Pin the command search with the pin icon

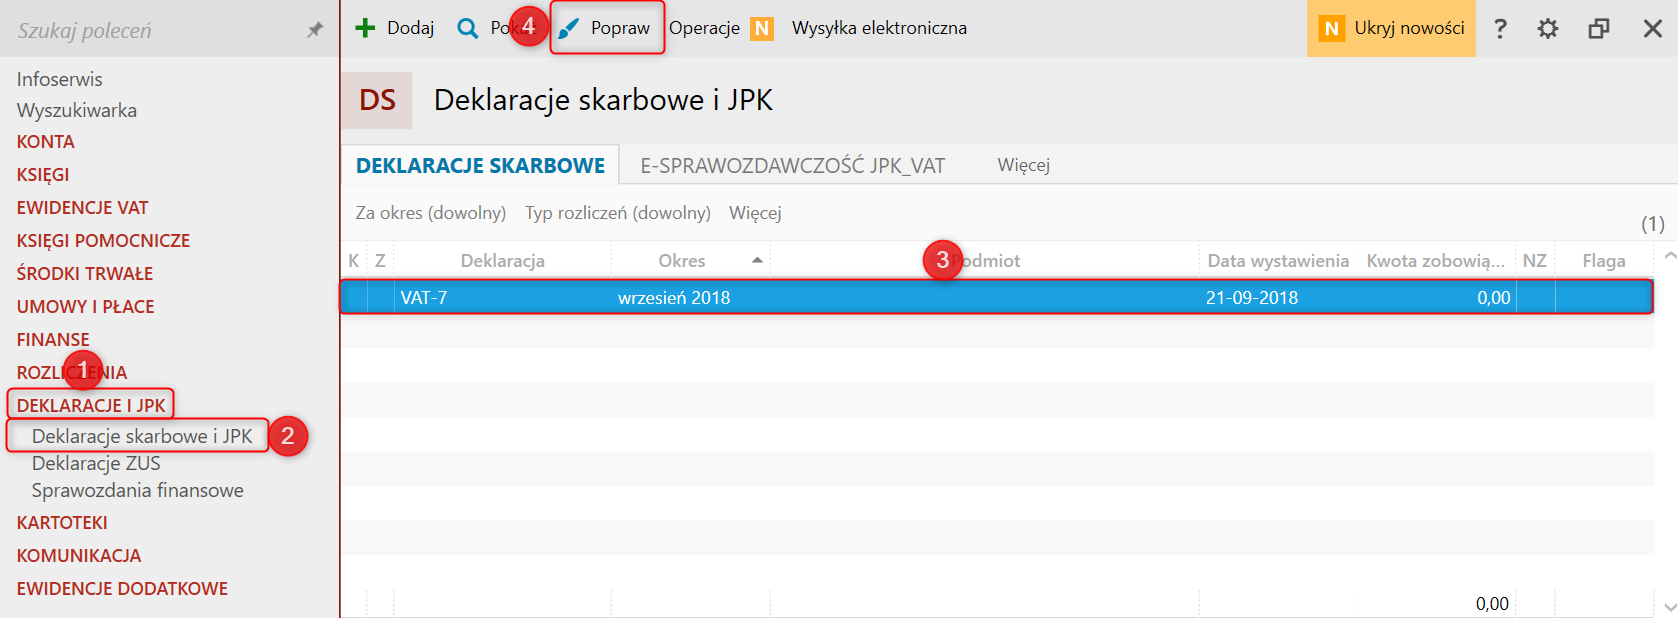(x=315, y=30)
